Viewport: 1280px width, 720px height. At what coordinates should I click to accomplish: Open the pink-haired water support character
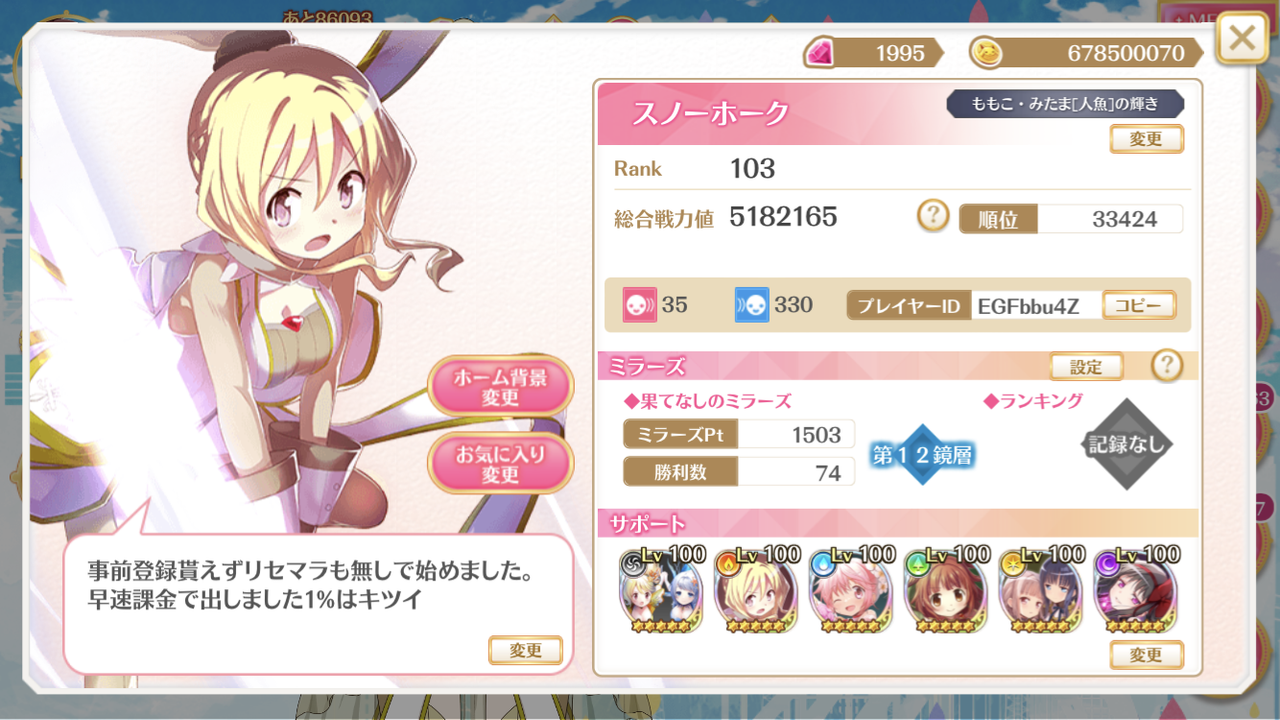point(852,590)
